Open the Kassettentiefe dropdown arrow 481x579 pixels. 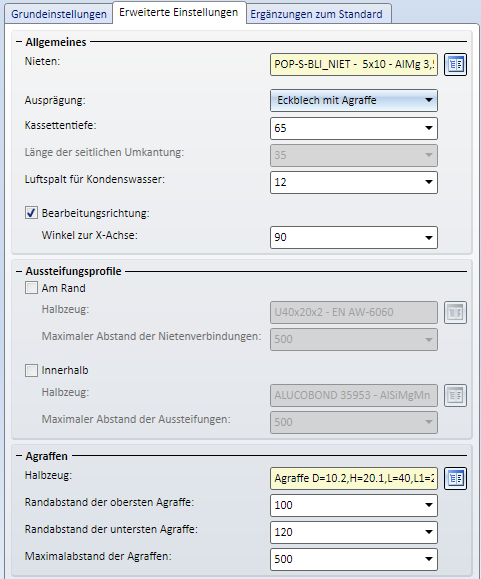[429, 128]
